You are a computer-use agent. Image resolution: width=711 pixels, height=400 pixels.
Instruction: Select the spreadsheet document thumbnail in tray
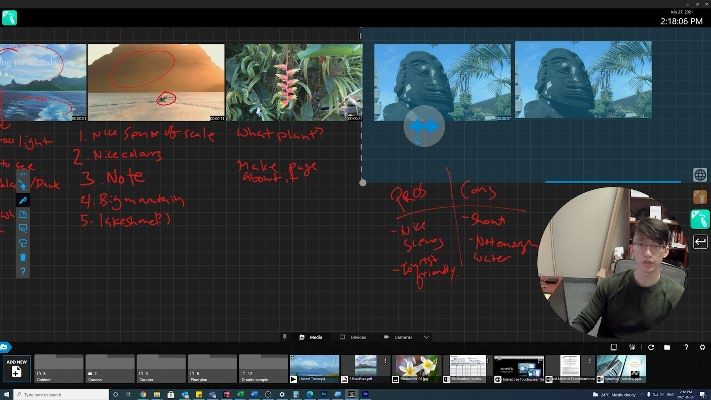tap(468, 369)
